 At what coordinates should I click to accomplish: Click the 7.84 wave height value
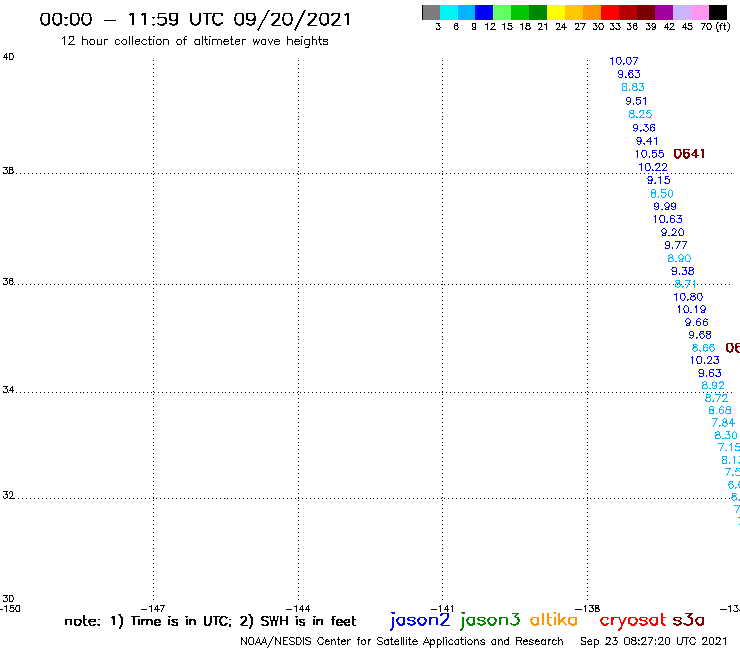tap(723, 422)
